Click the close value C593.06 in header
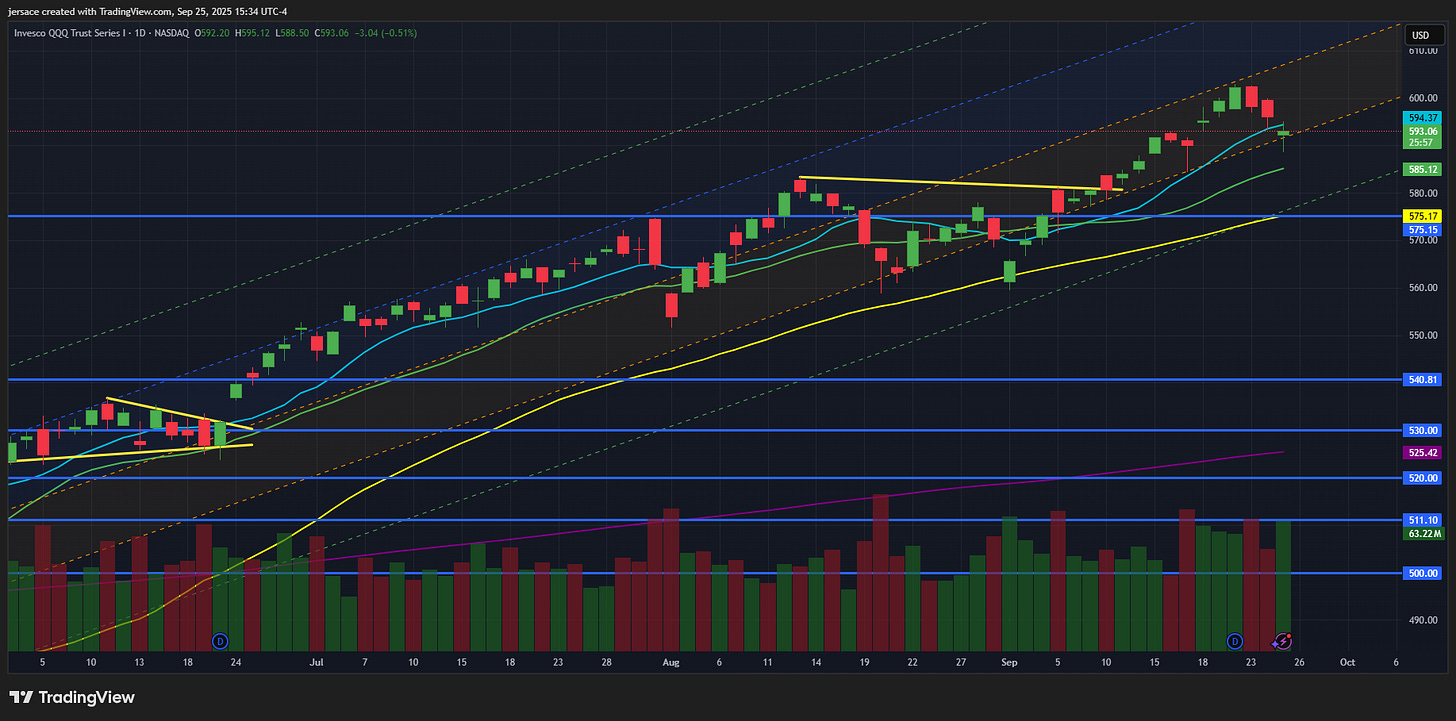 pyautogui.click(x=332, y=33)
